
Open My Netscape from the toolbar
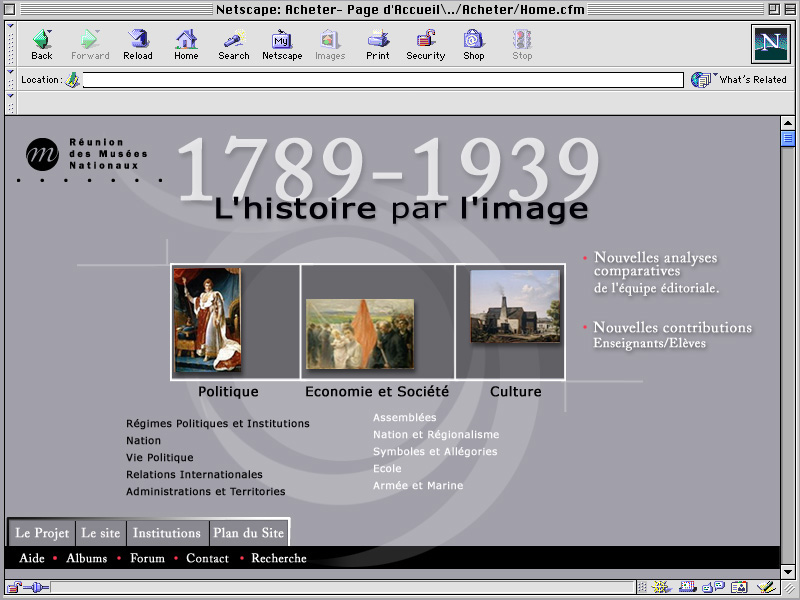click(282, 44)
